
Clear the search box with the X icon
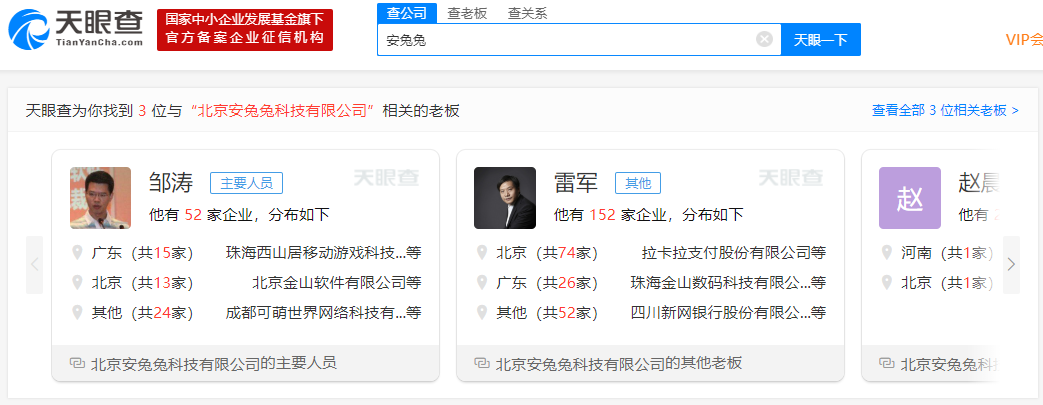(x=764, y=39)
